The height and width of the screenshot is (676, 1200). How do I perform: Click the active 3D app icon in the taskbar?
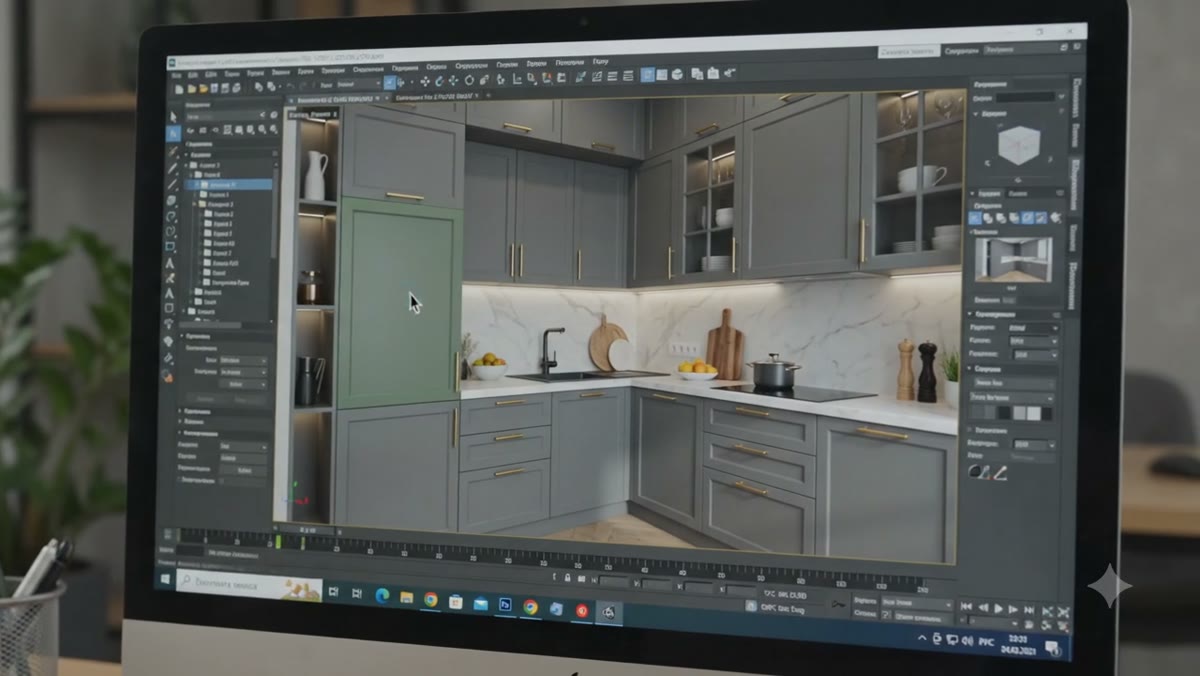click(x=608, y=612)
